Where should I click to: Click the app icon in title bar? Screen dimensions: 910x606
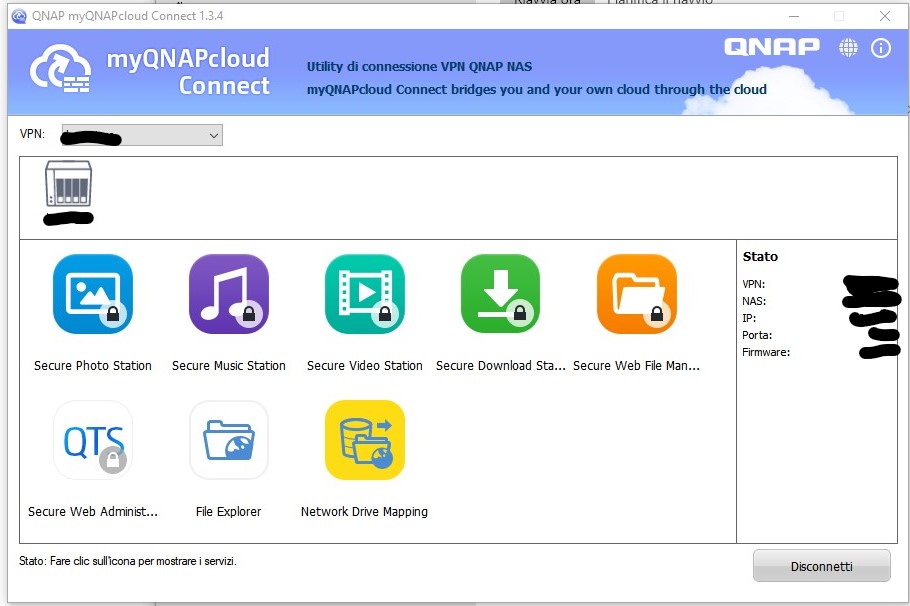pos(18,16)
